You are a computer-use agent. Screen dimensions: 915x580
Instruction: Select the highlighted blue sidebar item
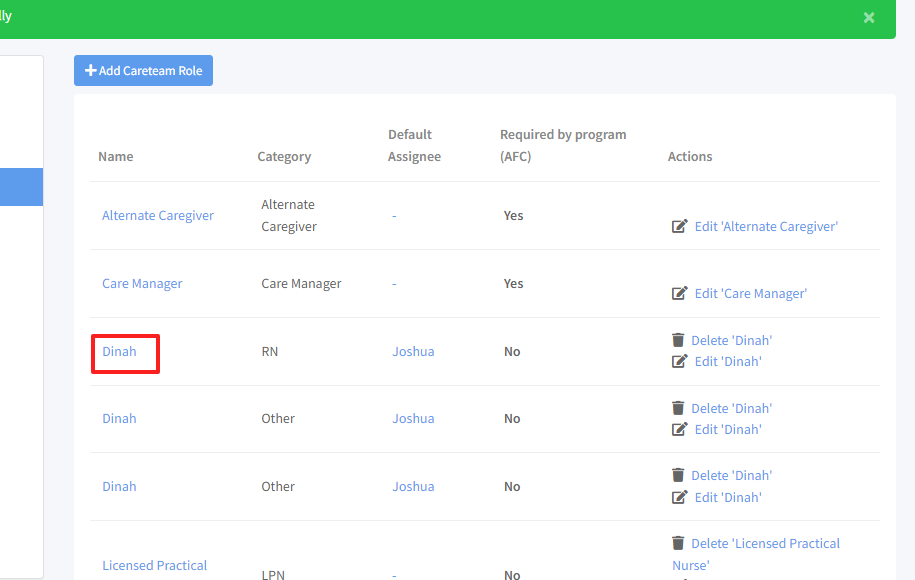point(21,187)
